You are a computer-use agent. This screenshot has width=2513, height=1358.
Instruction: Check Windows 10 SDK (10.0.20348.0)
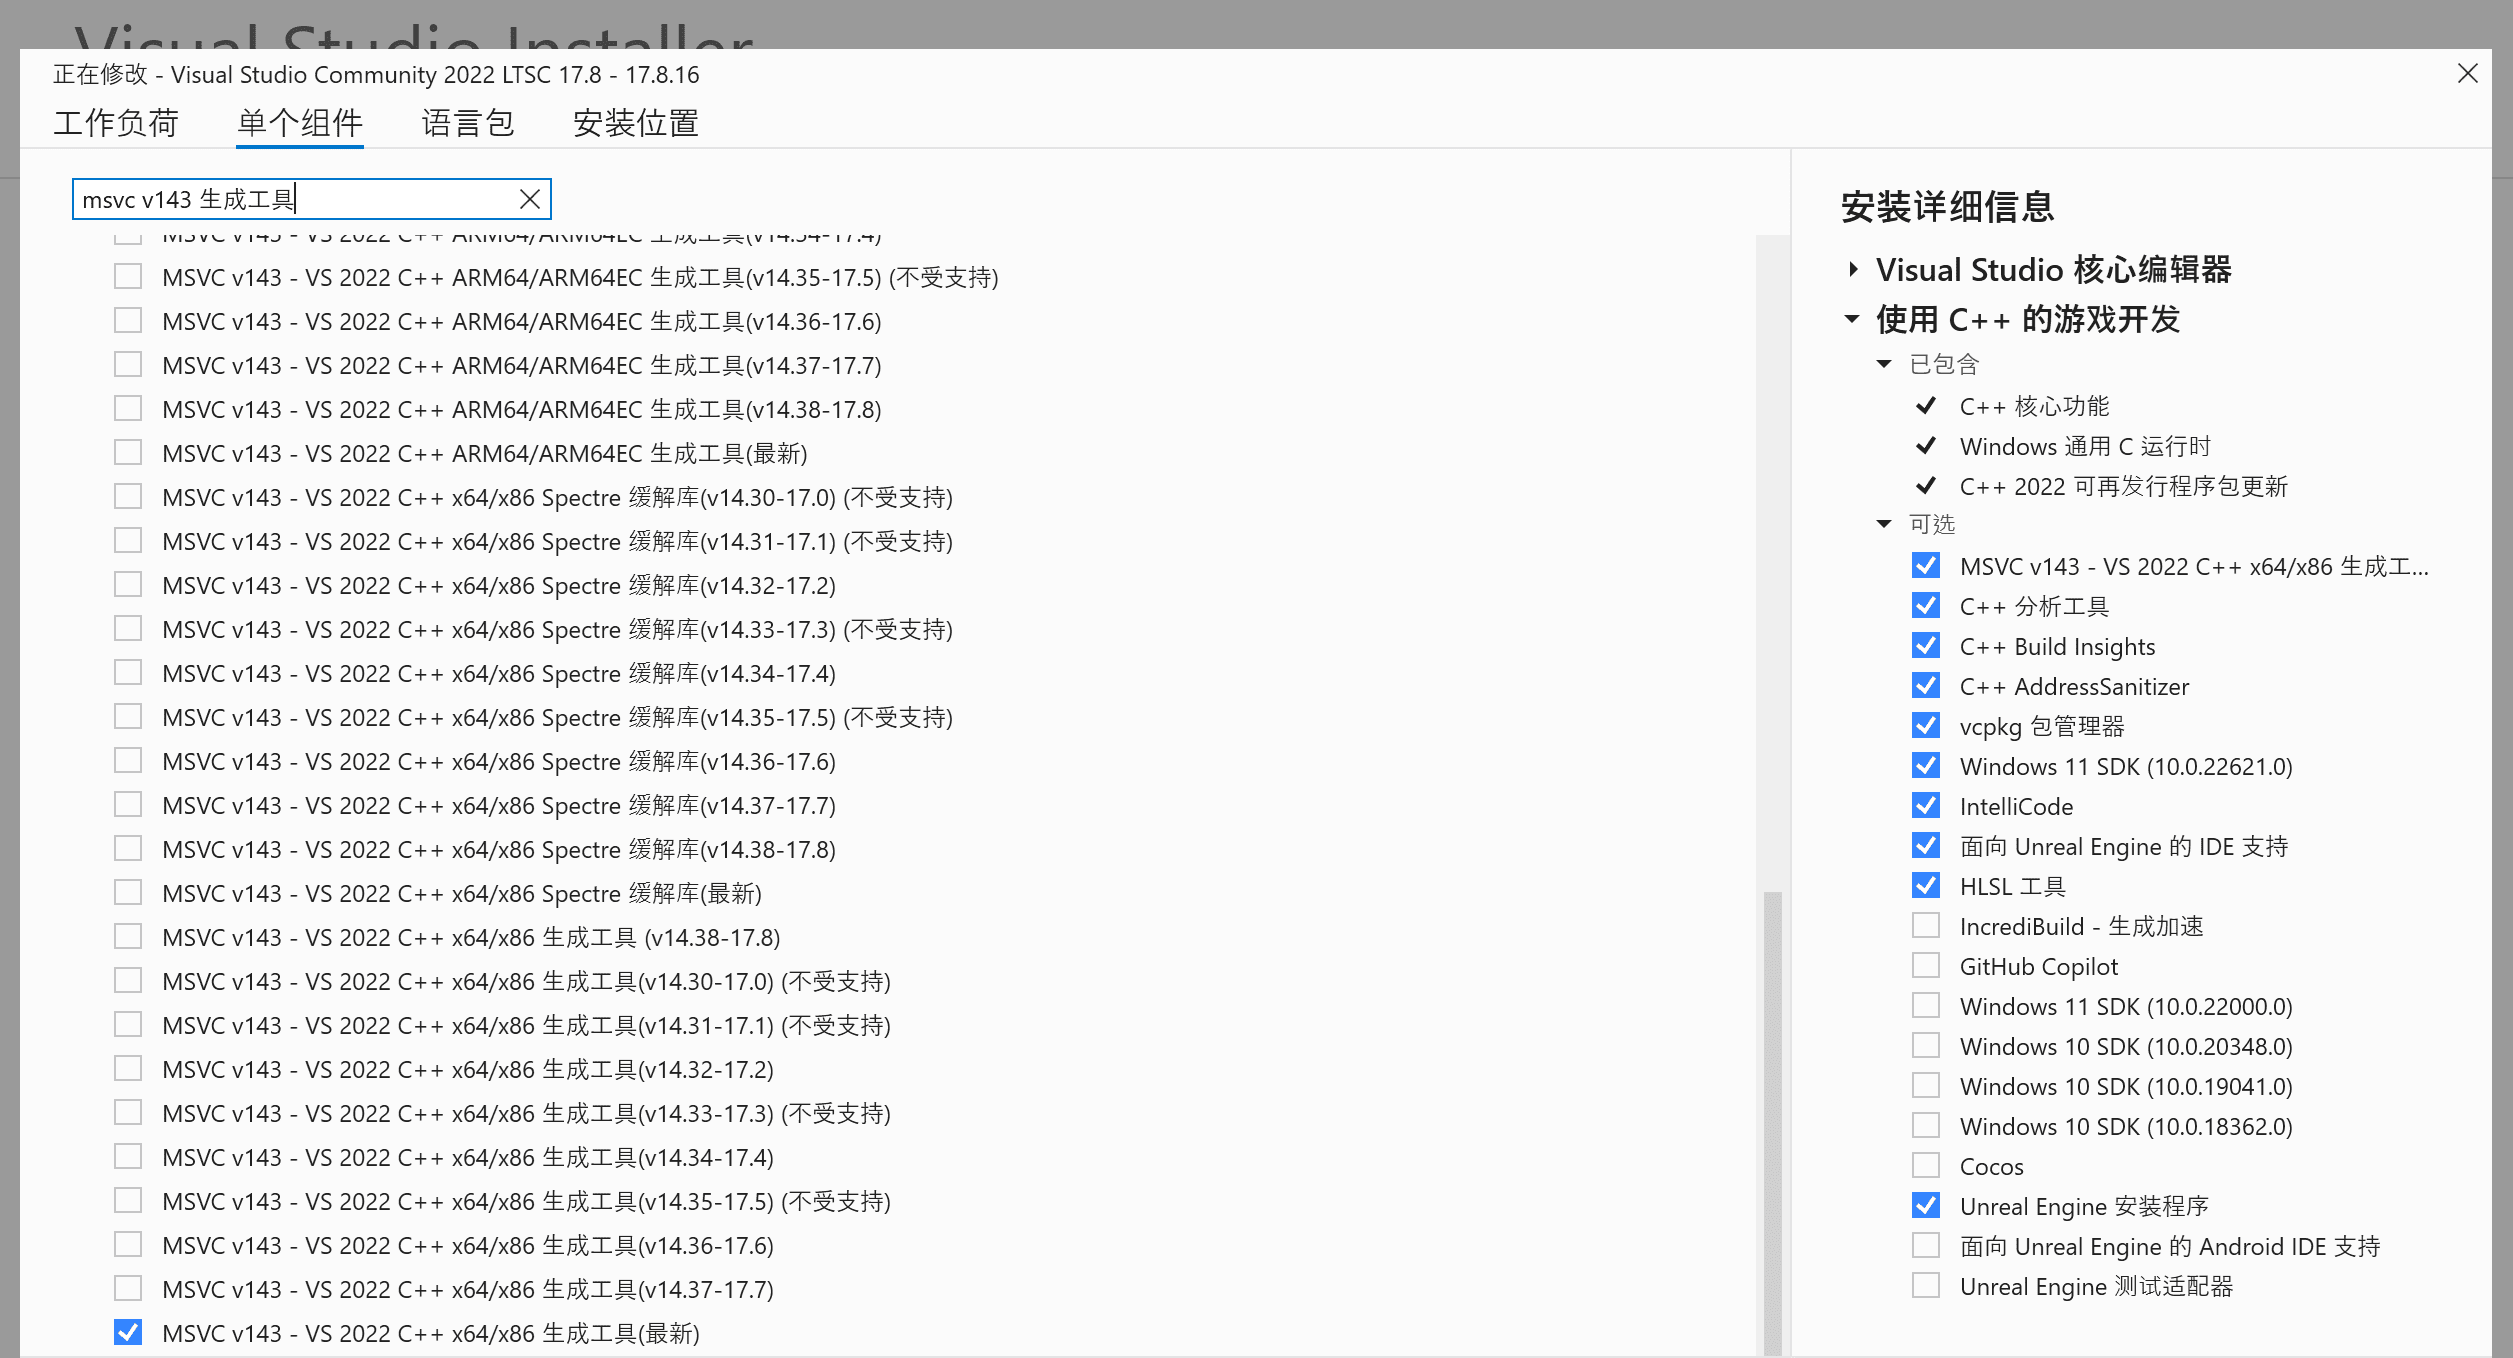click(x=1925, y=1045)
